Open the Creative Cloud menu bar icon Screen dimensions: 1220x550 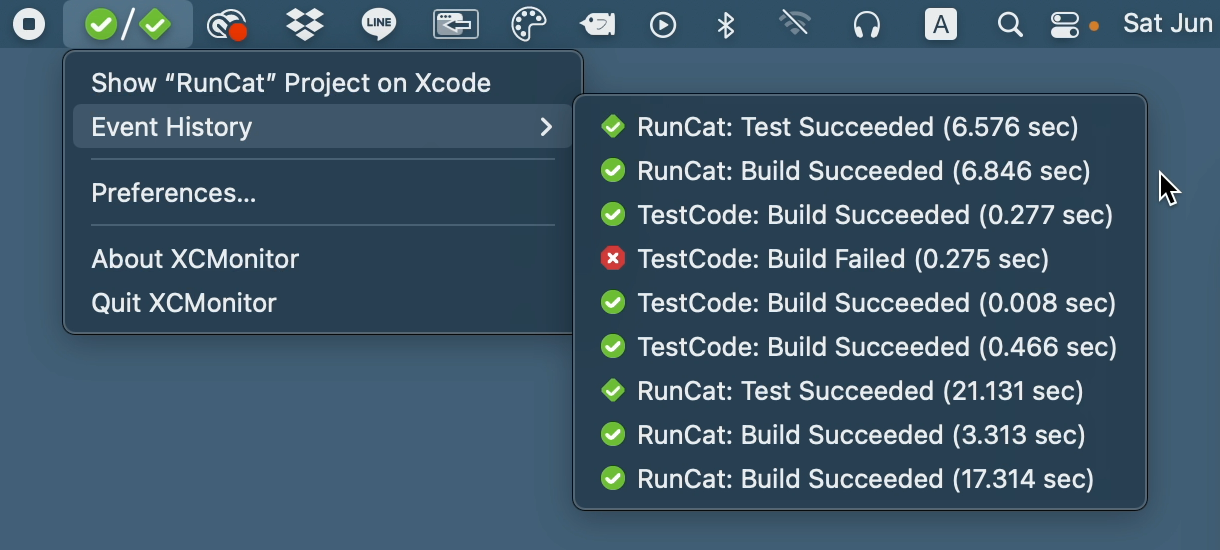pos(227,24)
